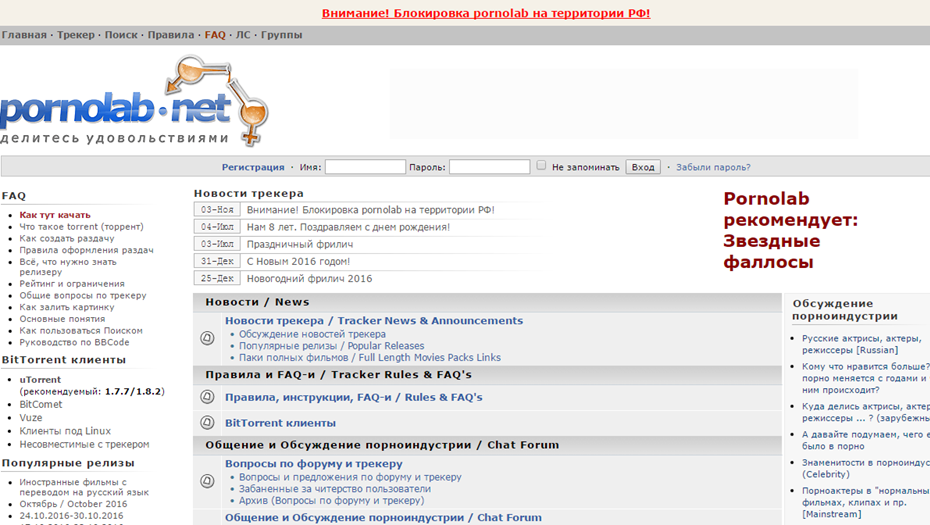Open Клиенты под Linux link
930x525 pixels.
[x=65, y=431]
